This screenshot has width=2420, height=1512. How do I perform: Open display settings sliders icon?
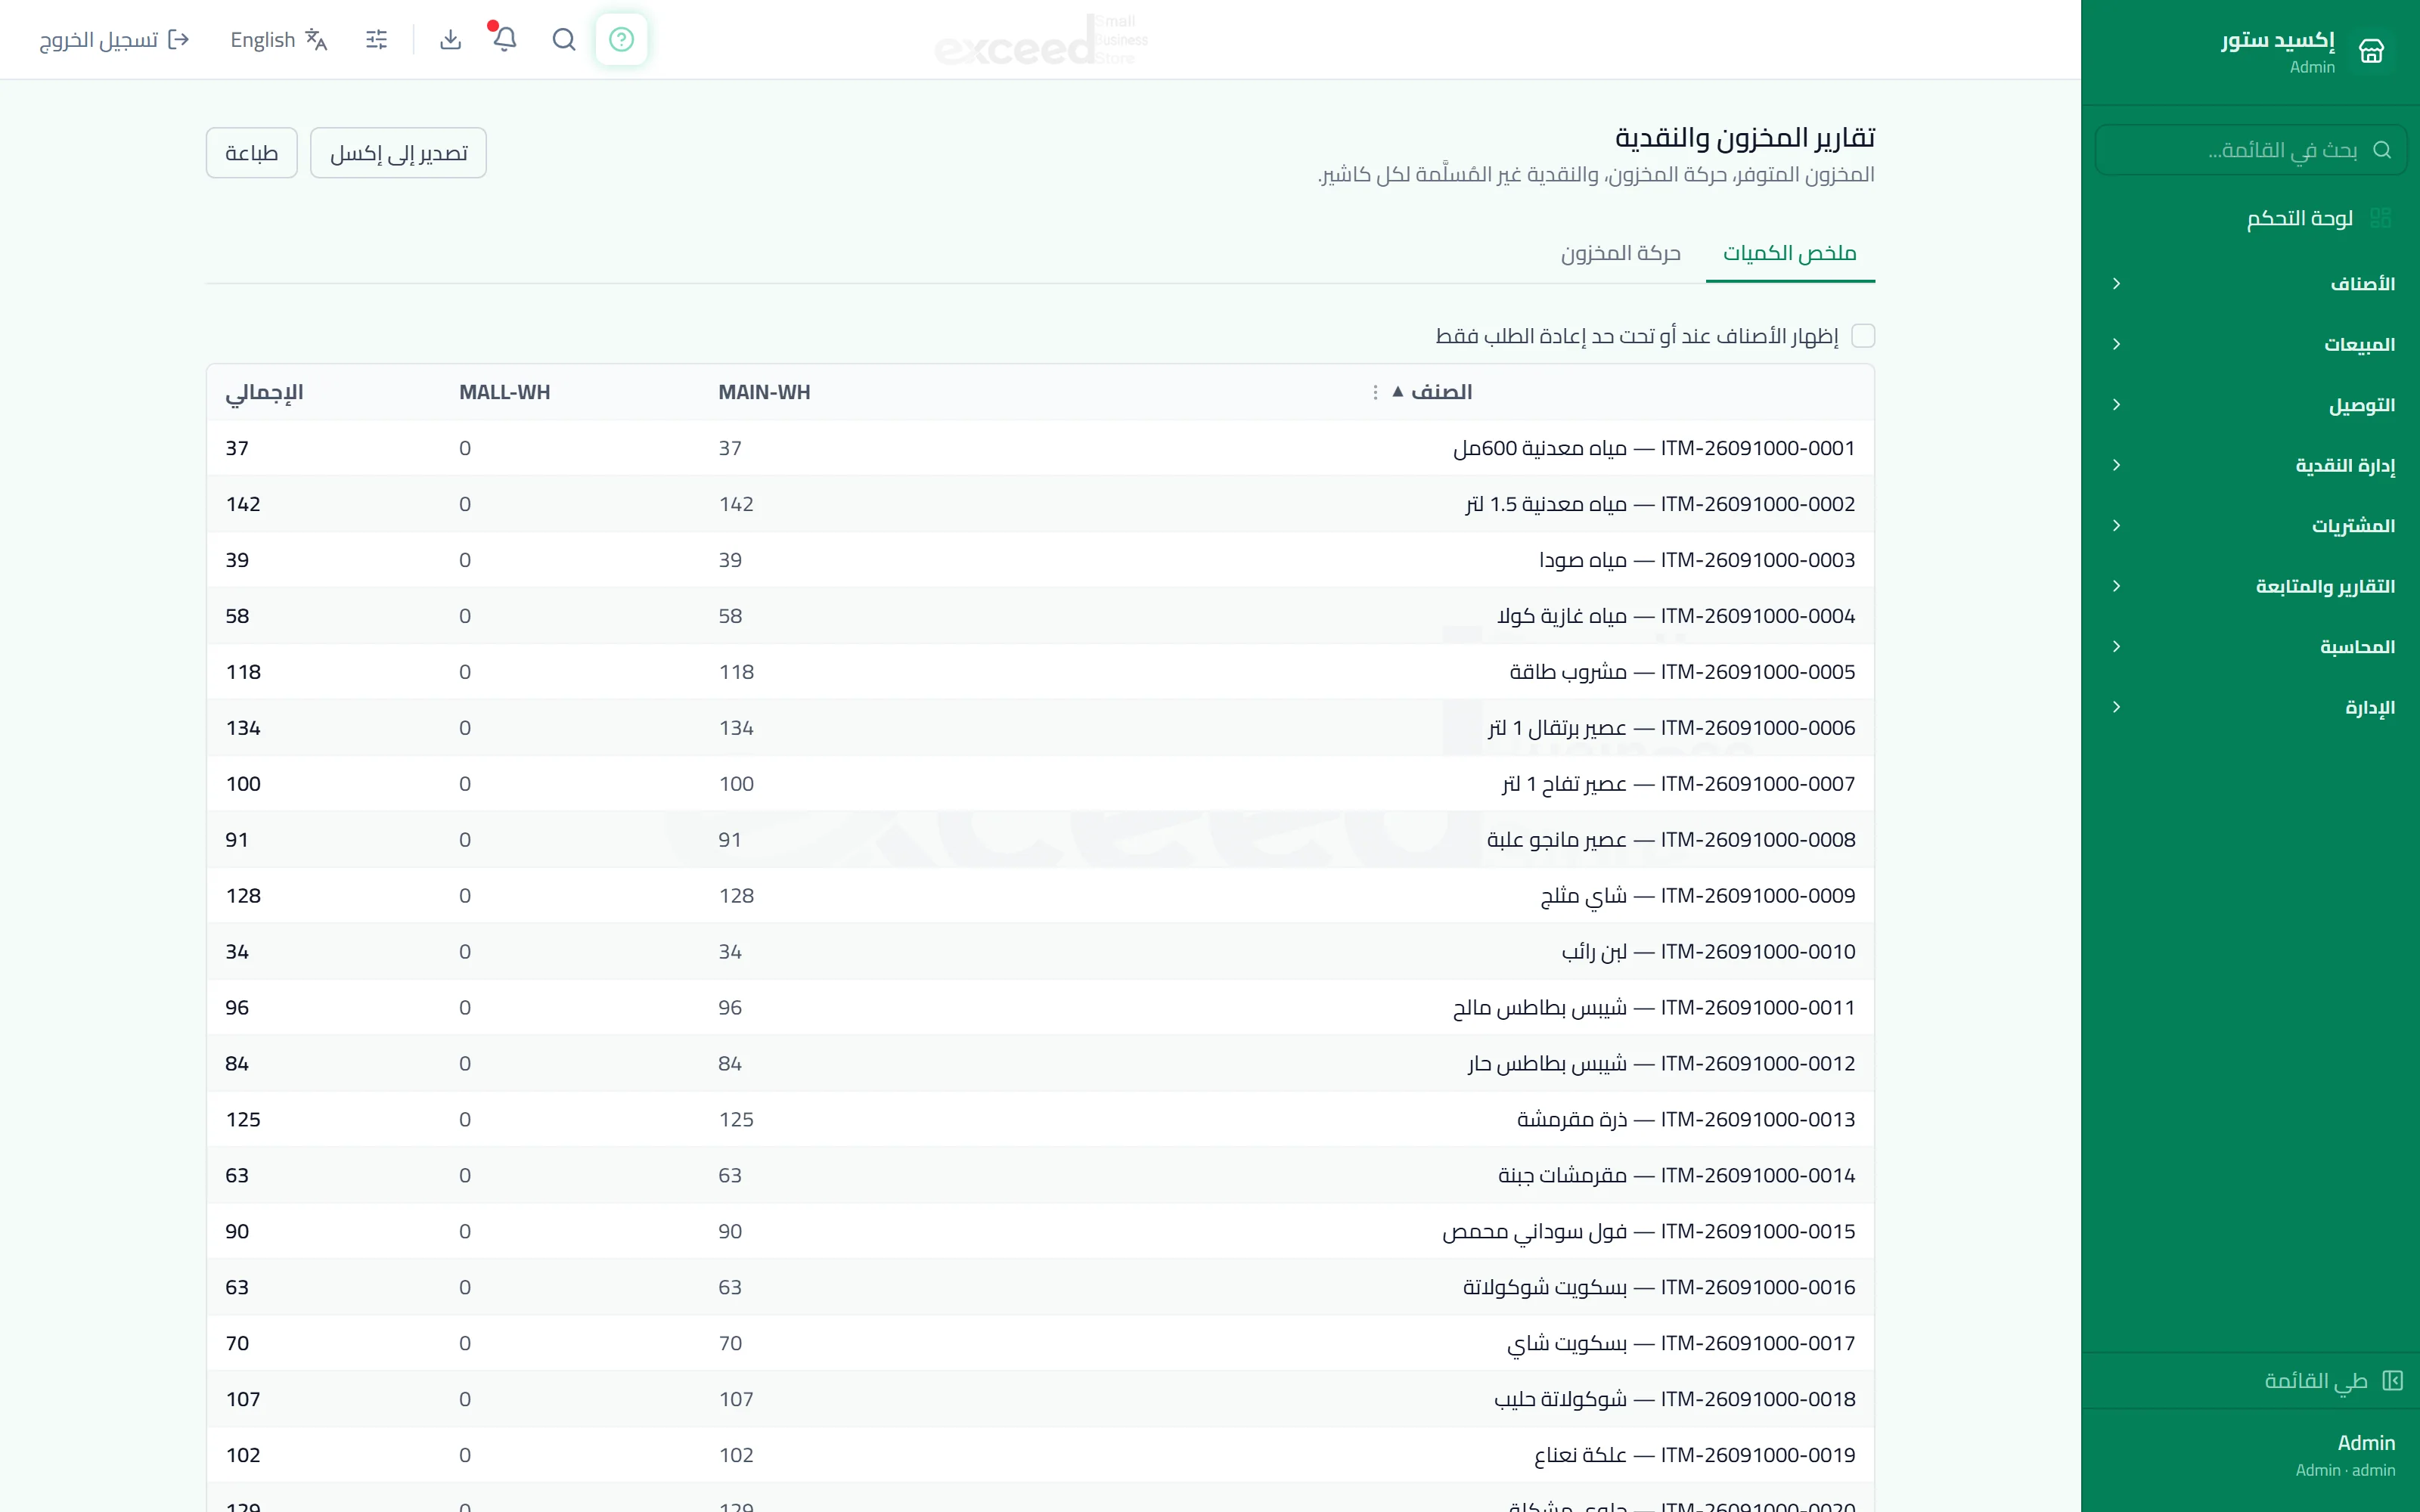[x=377, y=39]
